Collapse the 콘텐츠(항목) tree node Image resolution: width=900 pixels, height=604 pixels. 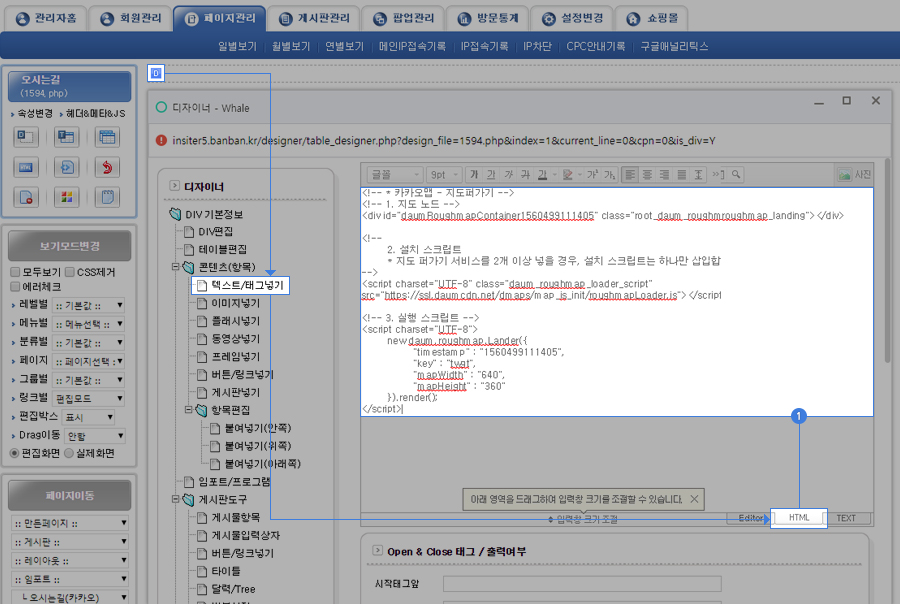(175, 267)
